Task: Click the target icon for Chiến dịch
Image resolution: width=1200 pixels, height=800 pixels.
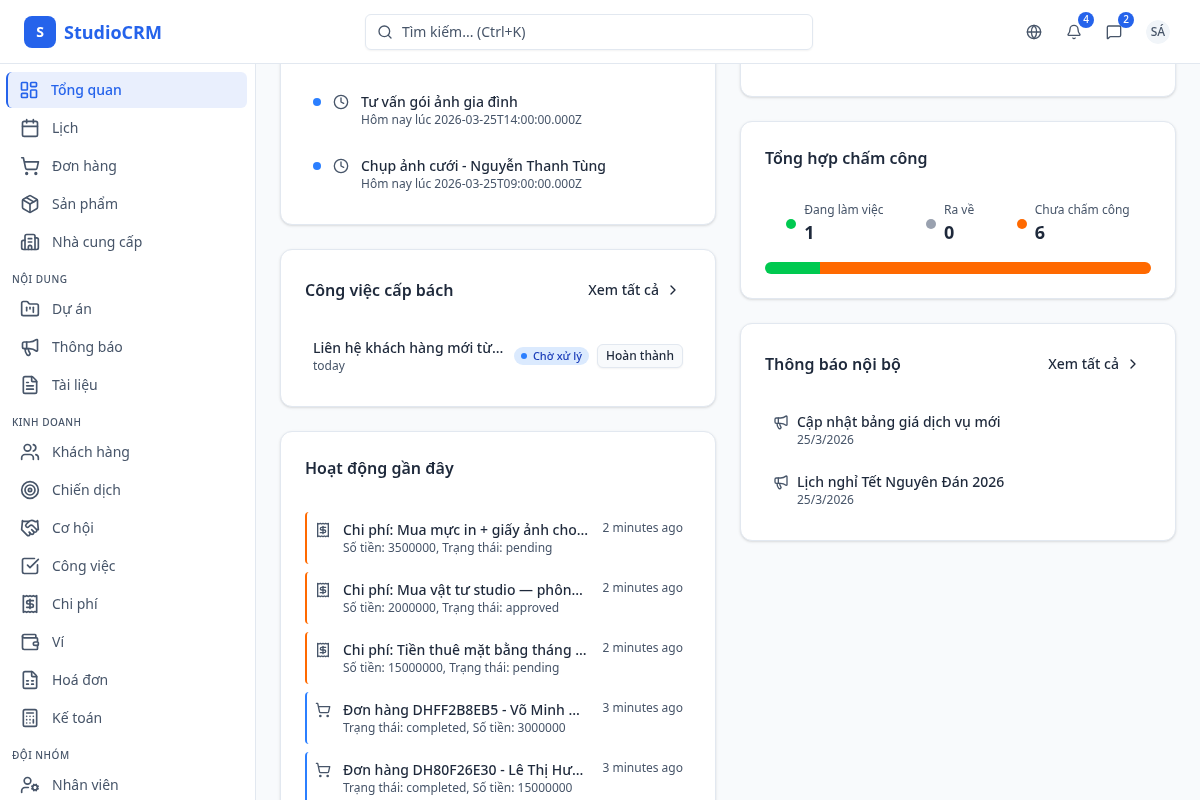Action: tap(30, 490)
